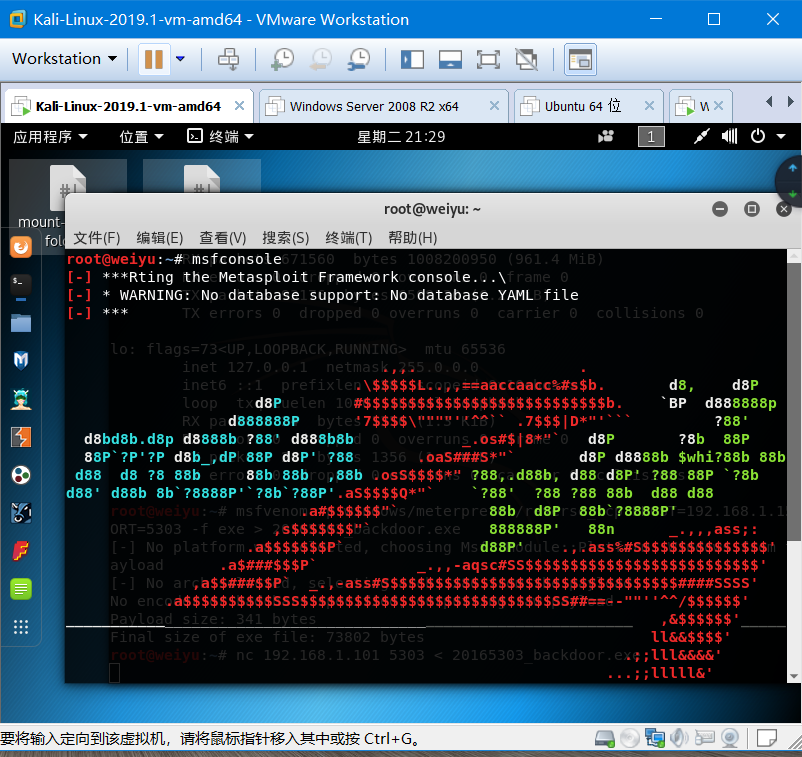This screenshot has height=757, width=802.
Task: Open the 搜索(S) terminal menu
Action: pos(285,238)
